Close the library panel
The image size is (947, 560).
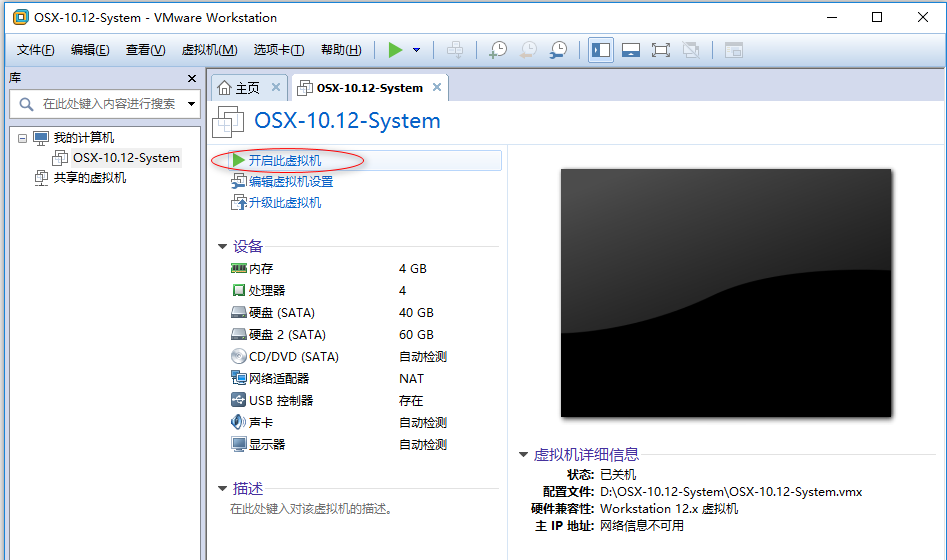coord(192,78)
